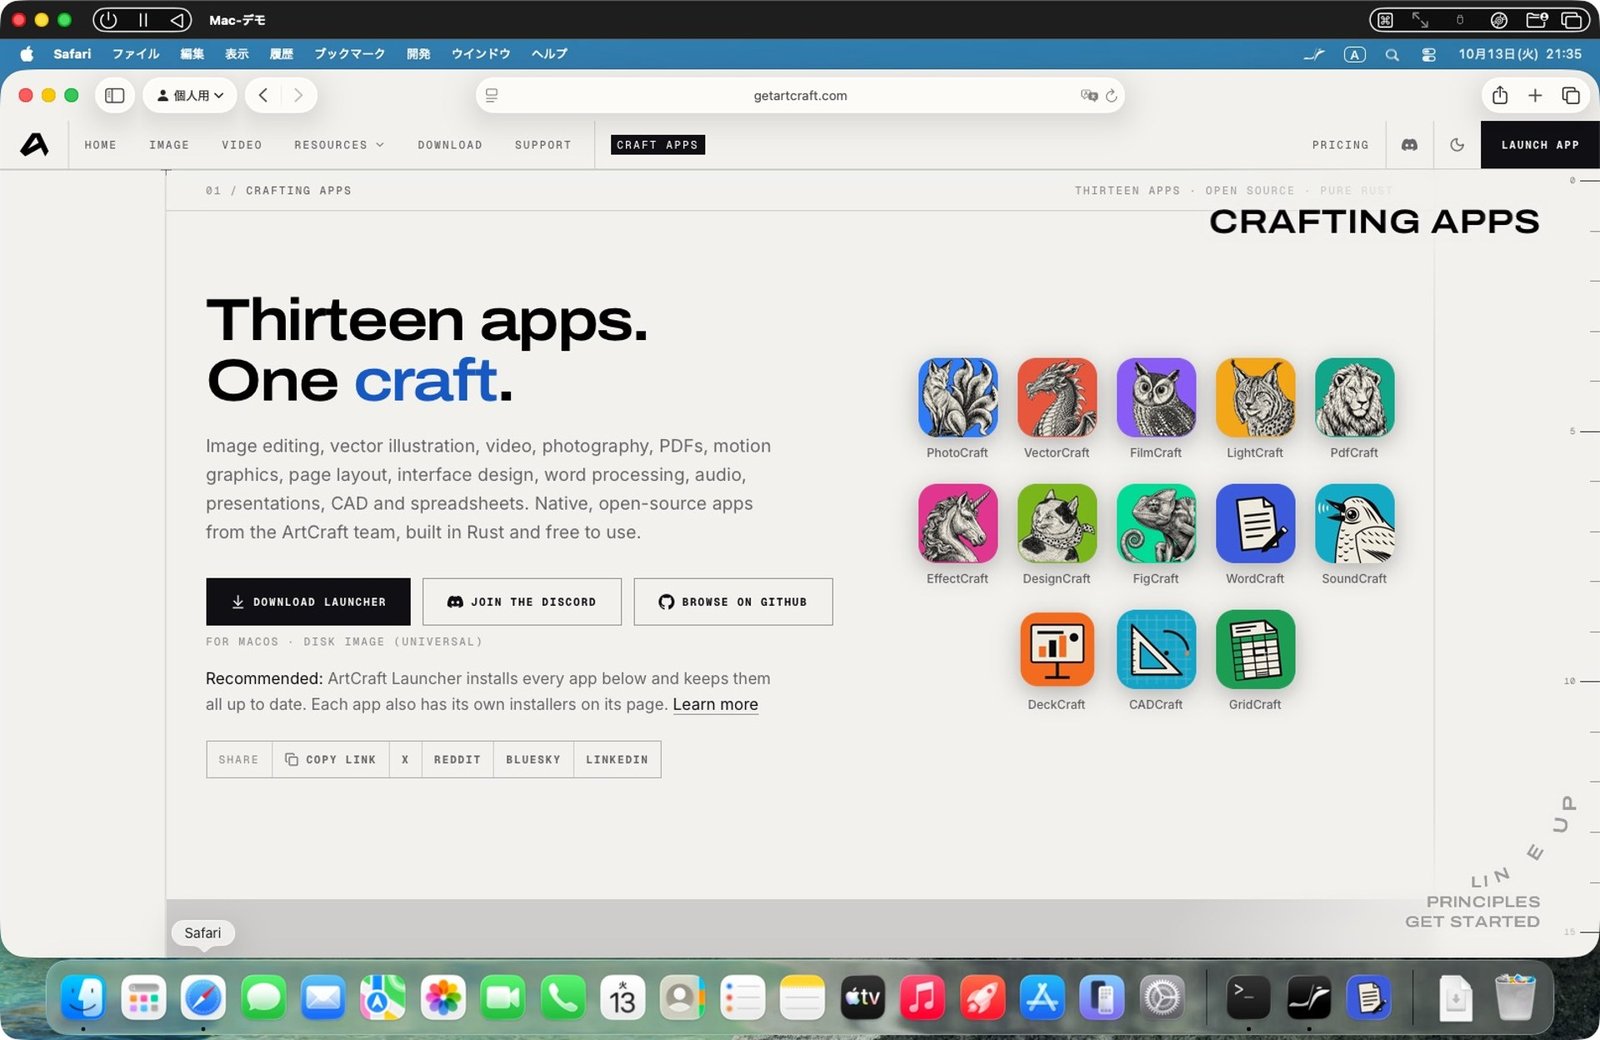
Task: Open Control Center in the menu bar
Action: point(1429,55)
